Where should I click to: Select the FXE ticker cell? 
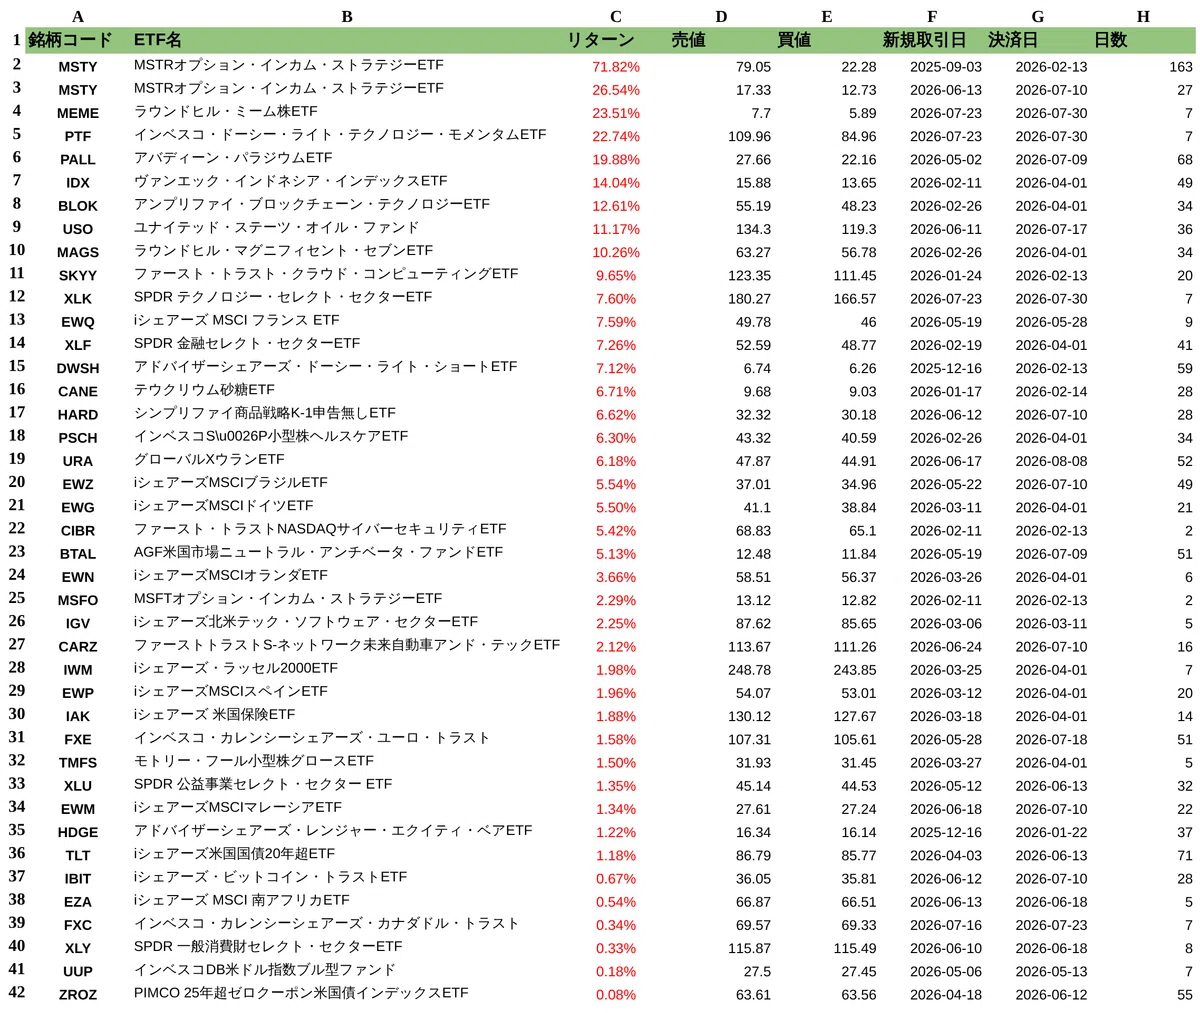tap(78, 739)
